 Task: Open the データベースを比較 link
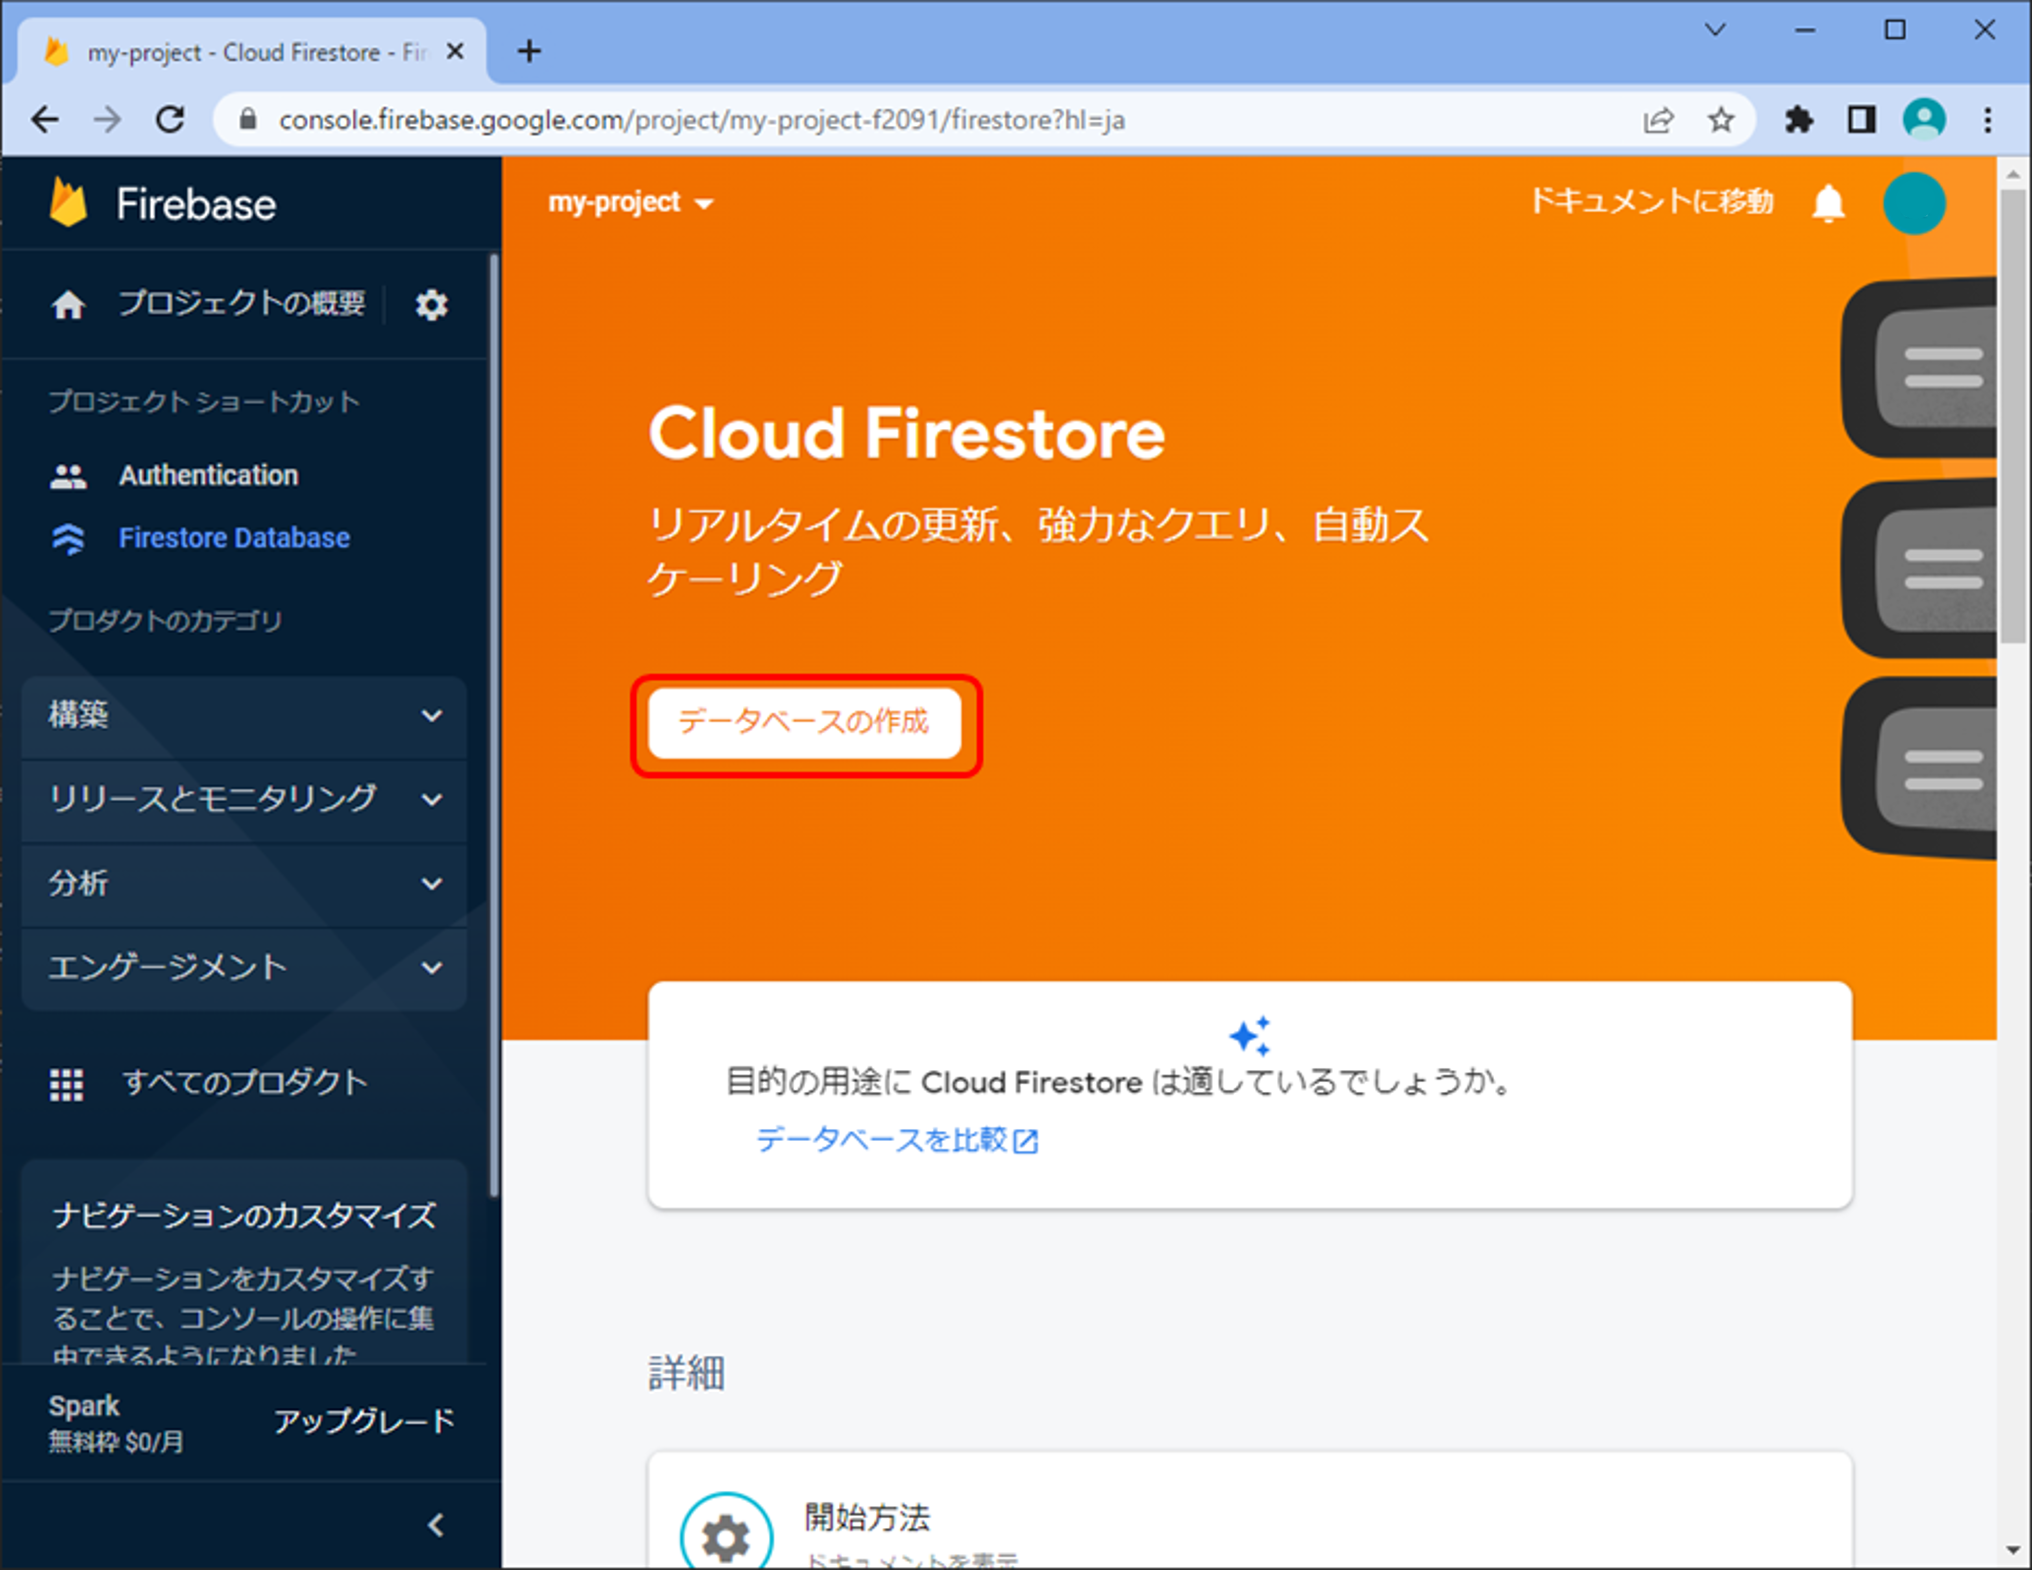882,1140
